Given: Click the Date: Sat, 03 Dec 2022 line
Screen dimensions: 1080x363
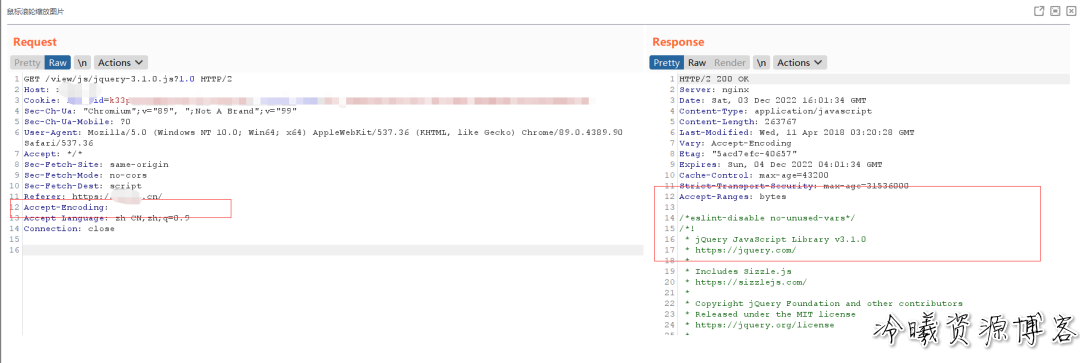Looking at the screenshot, I should click(773, 101).
